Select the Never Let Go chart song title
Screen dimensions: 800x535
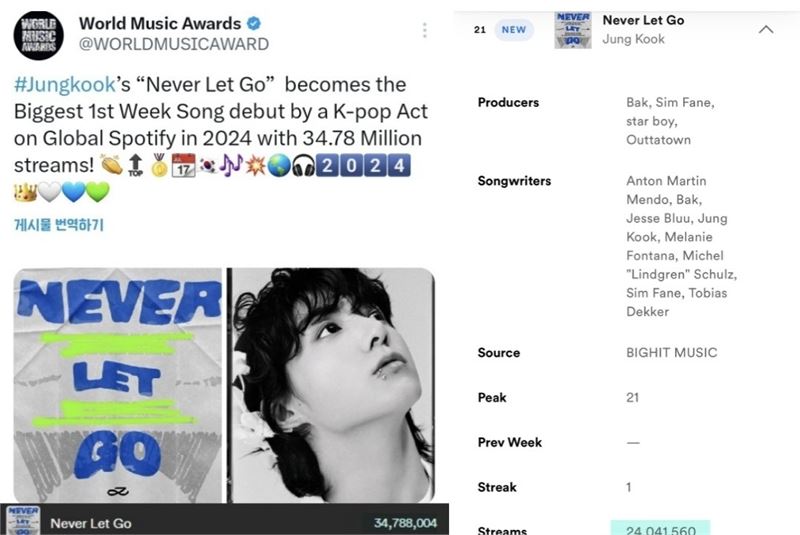(643, 20)
